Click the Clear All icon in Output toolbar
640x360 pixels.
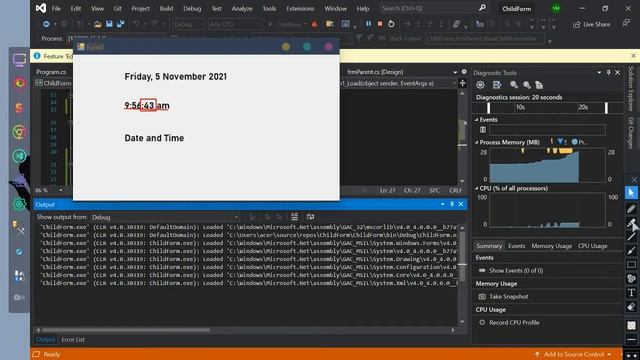tap(294, 217)
